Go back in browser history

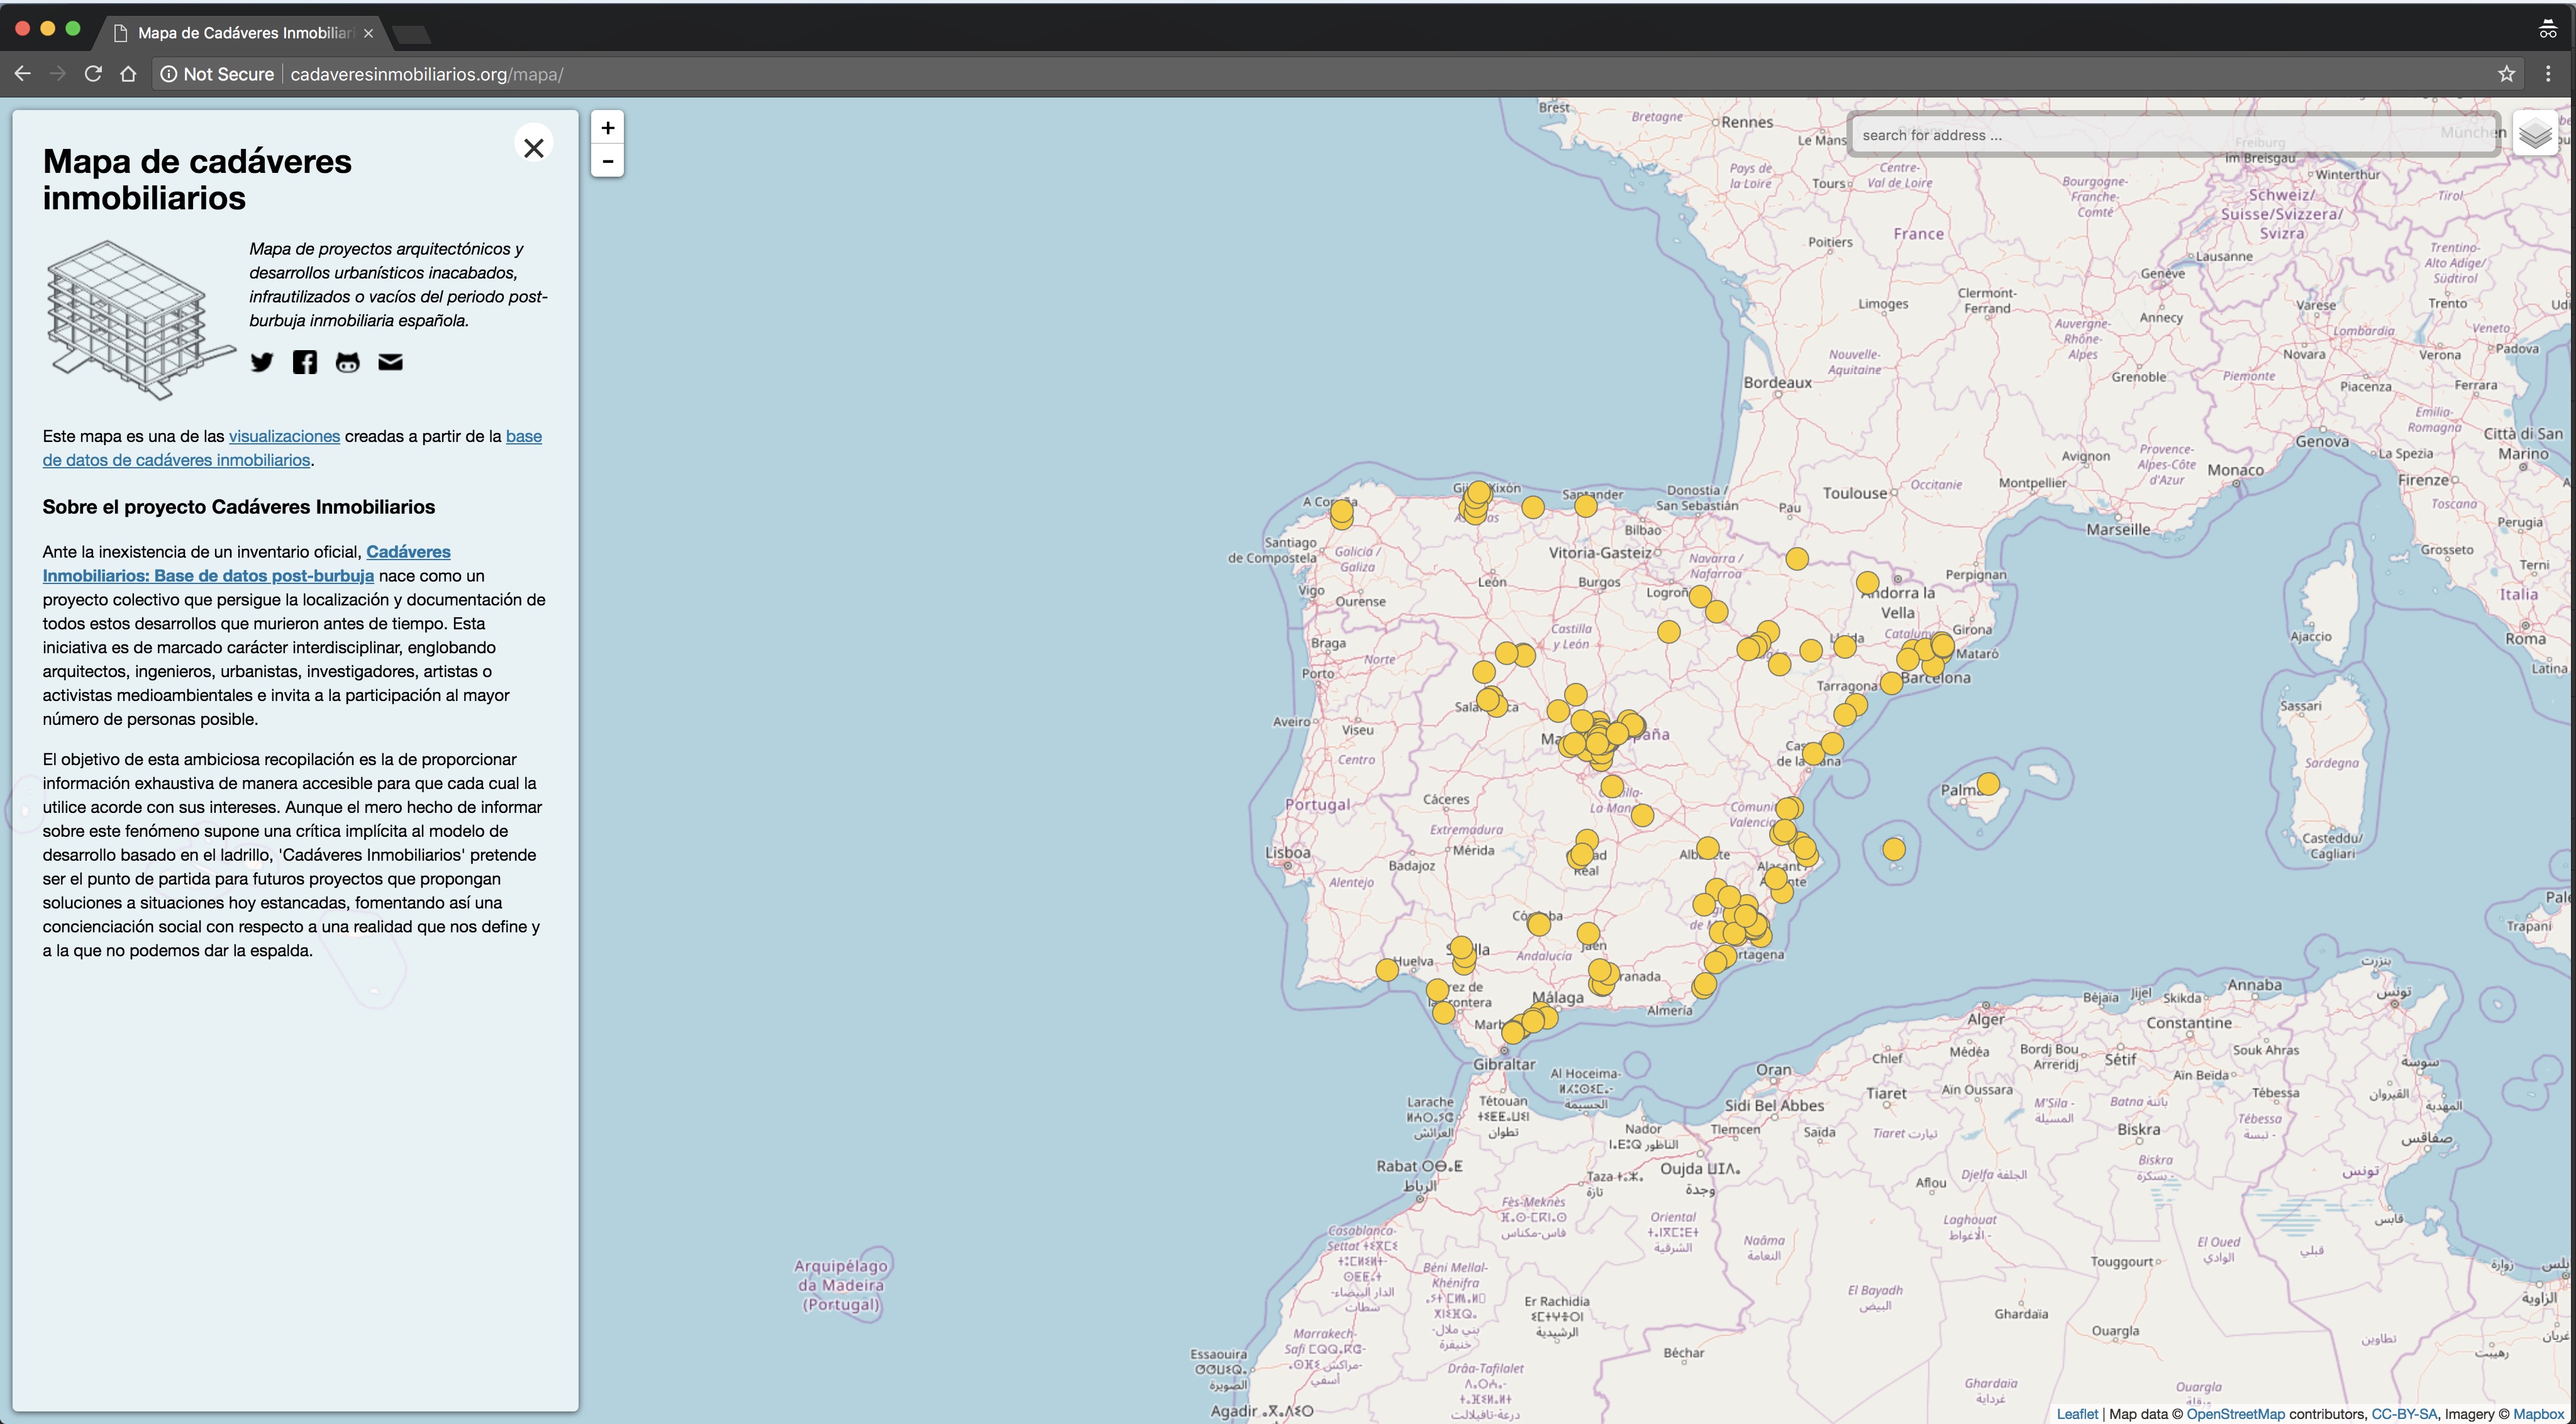[22, 74]
